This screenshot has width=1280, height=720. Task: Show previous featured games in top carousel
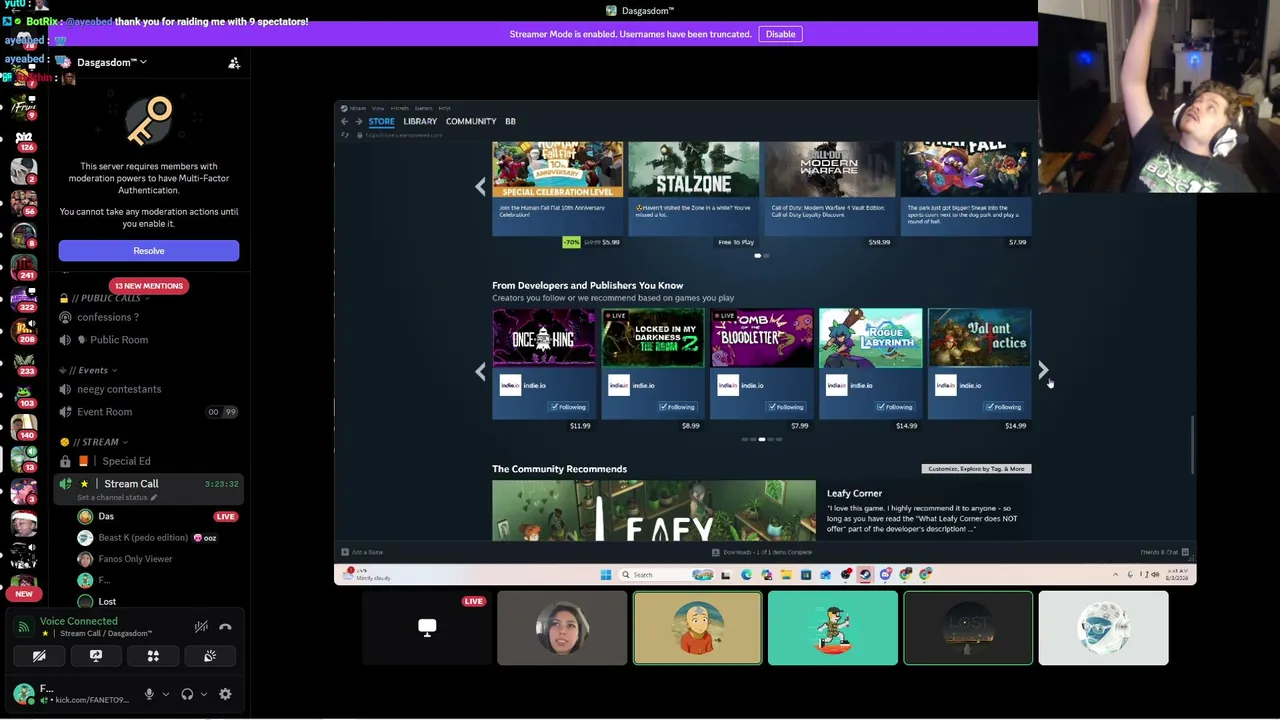[x=480, y=186]
